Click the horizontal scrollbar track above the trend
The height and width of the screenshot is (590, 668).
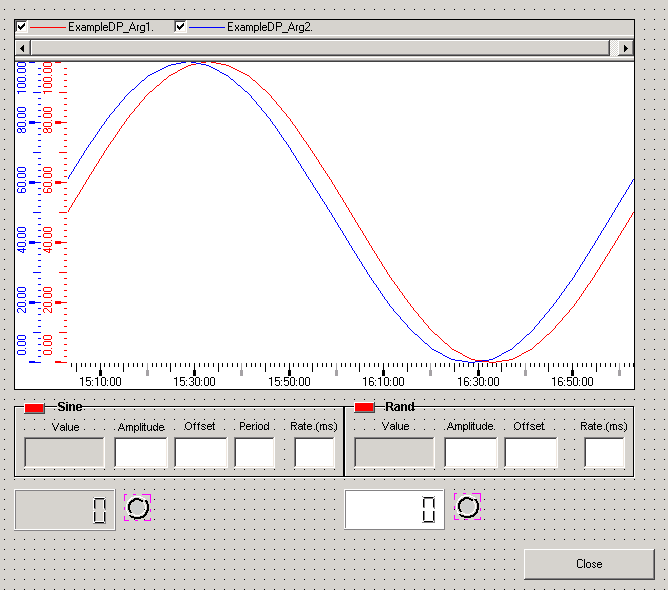tap(320, 47)
